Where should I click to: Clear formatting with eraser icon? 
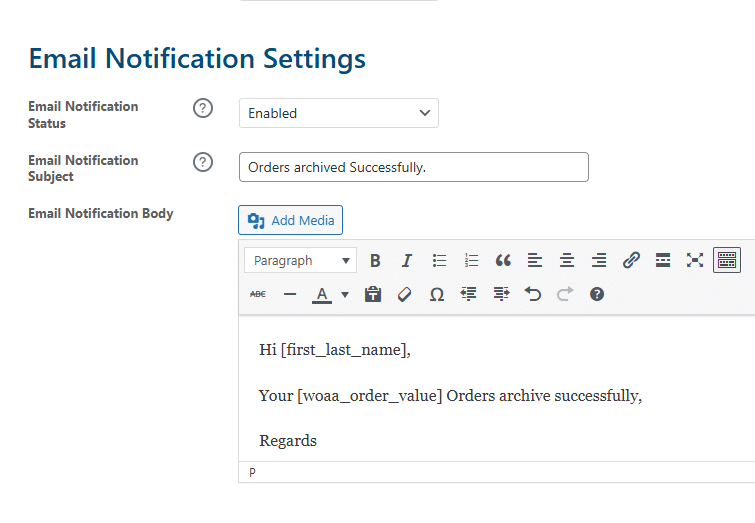(x=404, y=294)
